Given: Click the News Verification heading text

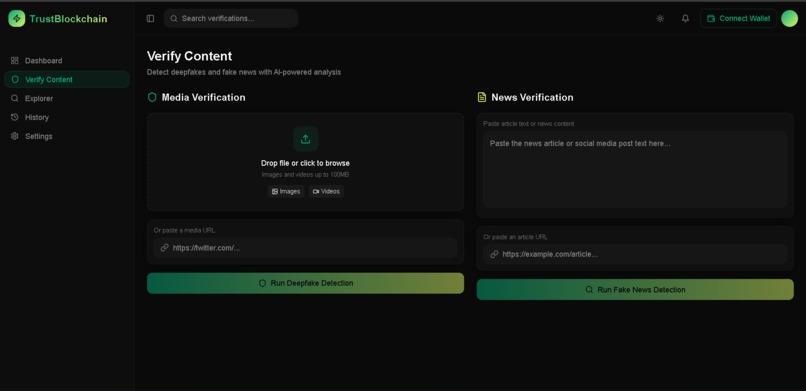Looking at the screenshot, I should (x=532, y=97).
